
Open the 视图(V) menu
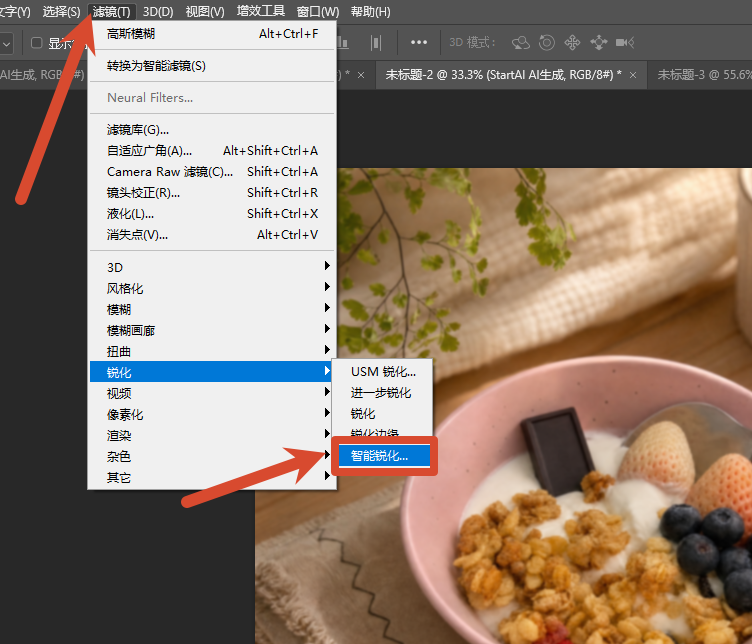pos(205,12)
